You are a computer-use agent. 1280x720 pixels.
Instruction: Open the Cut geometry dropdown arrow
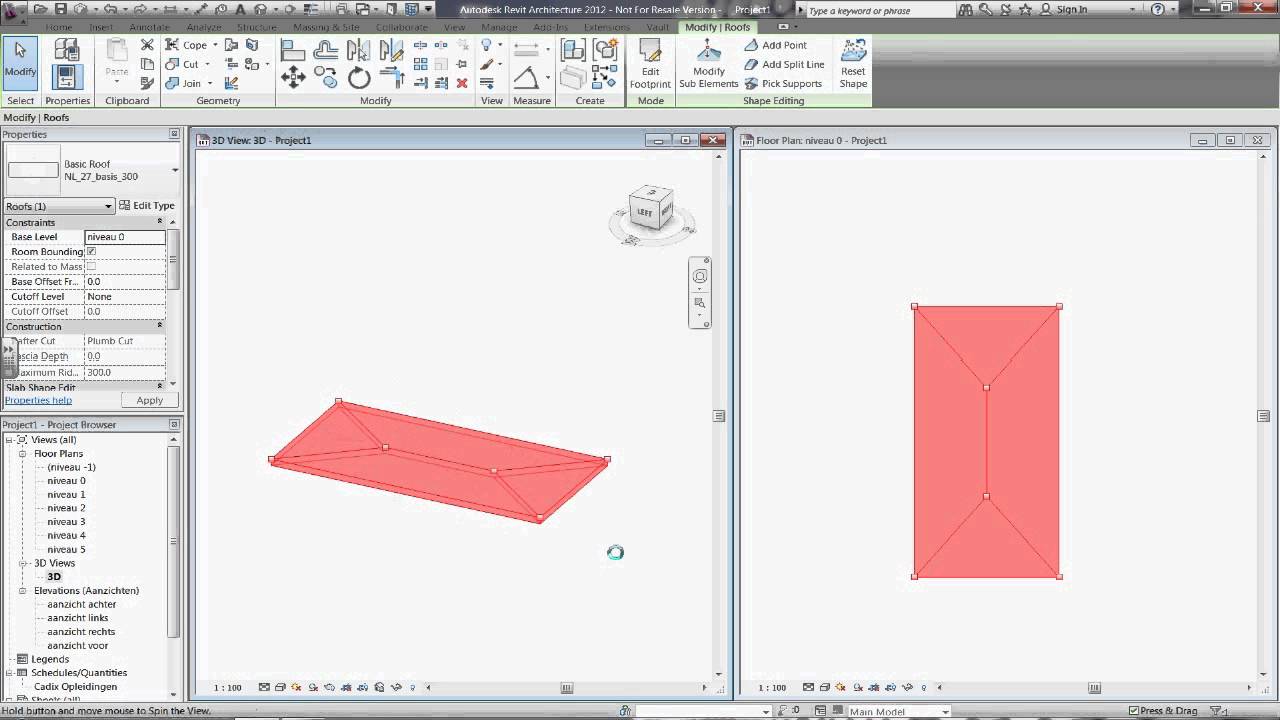(207, 64)
